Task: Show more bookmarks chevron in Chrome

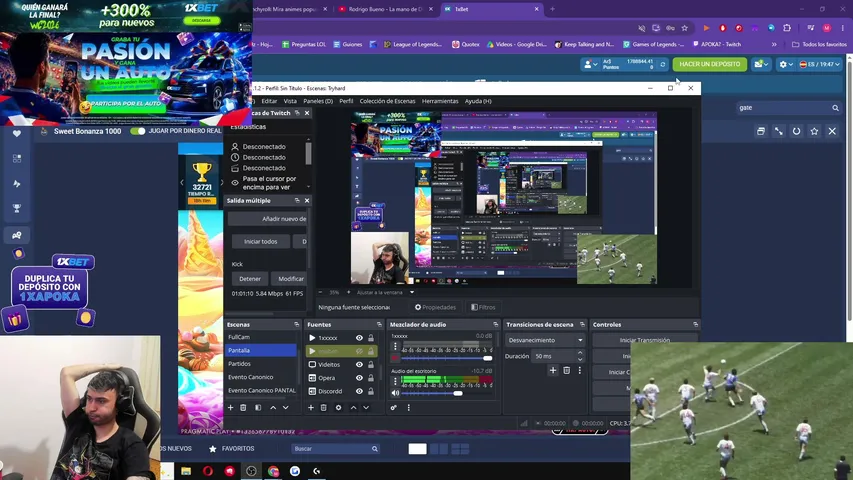Action: click(x=774, y=45)
